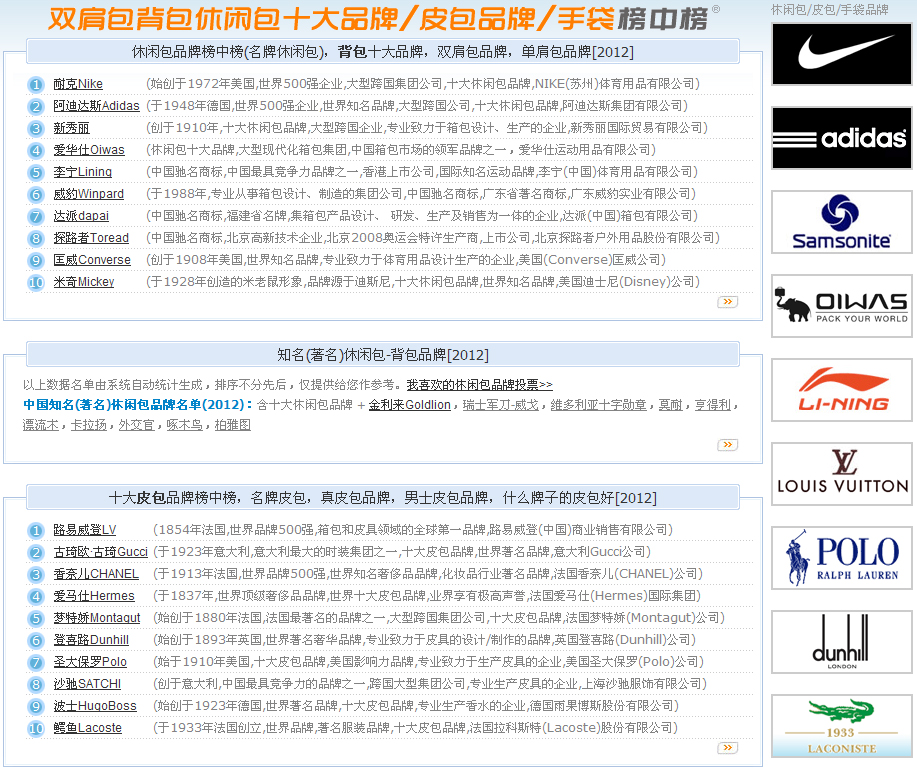Go to the 圣大保罗Polo brand page
The image size is (917, 771).
[90, 662]
